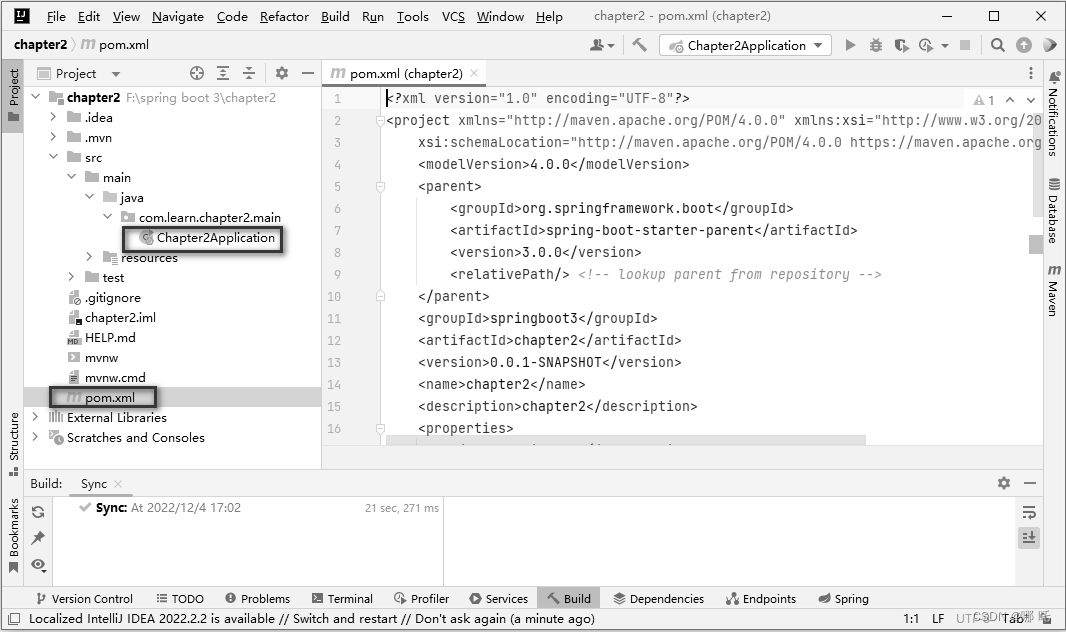Click the Build project hammer icon
This screenshot has height=632, width=1066.
[x=639, y=45]
